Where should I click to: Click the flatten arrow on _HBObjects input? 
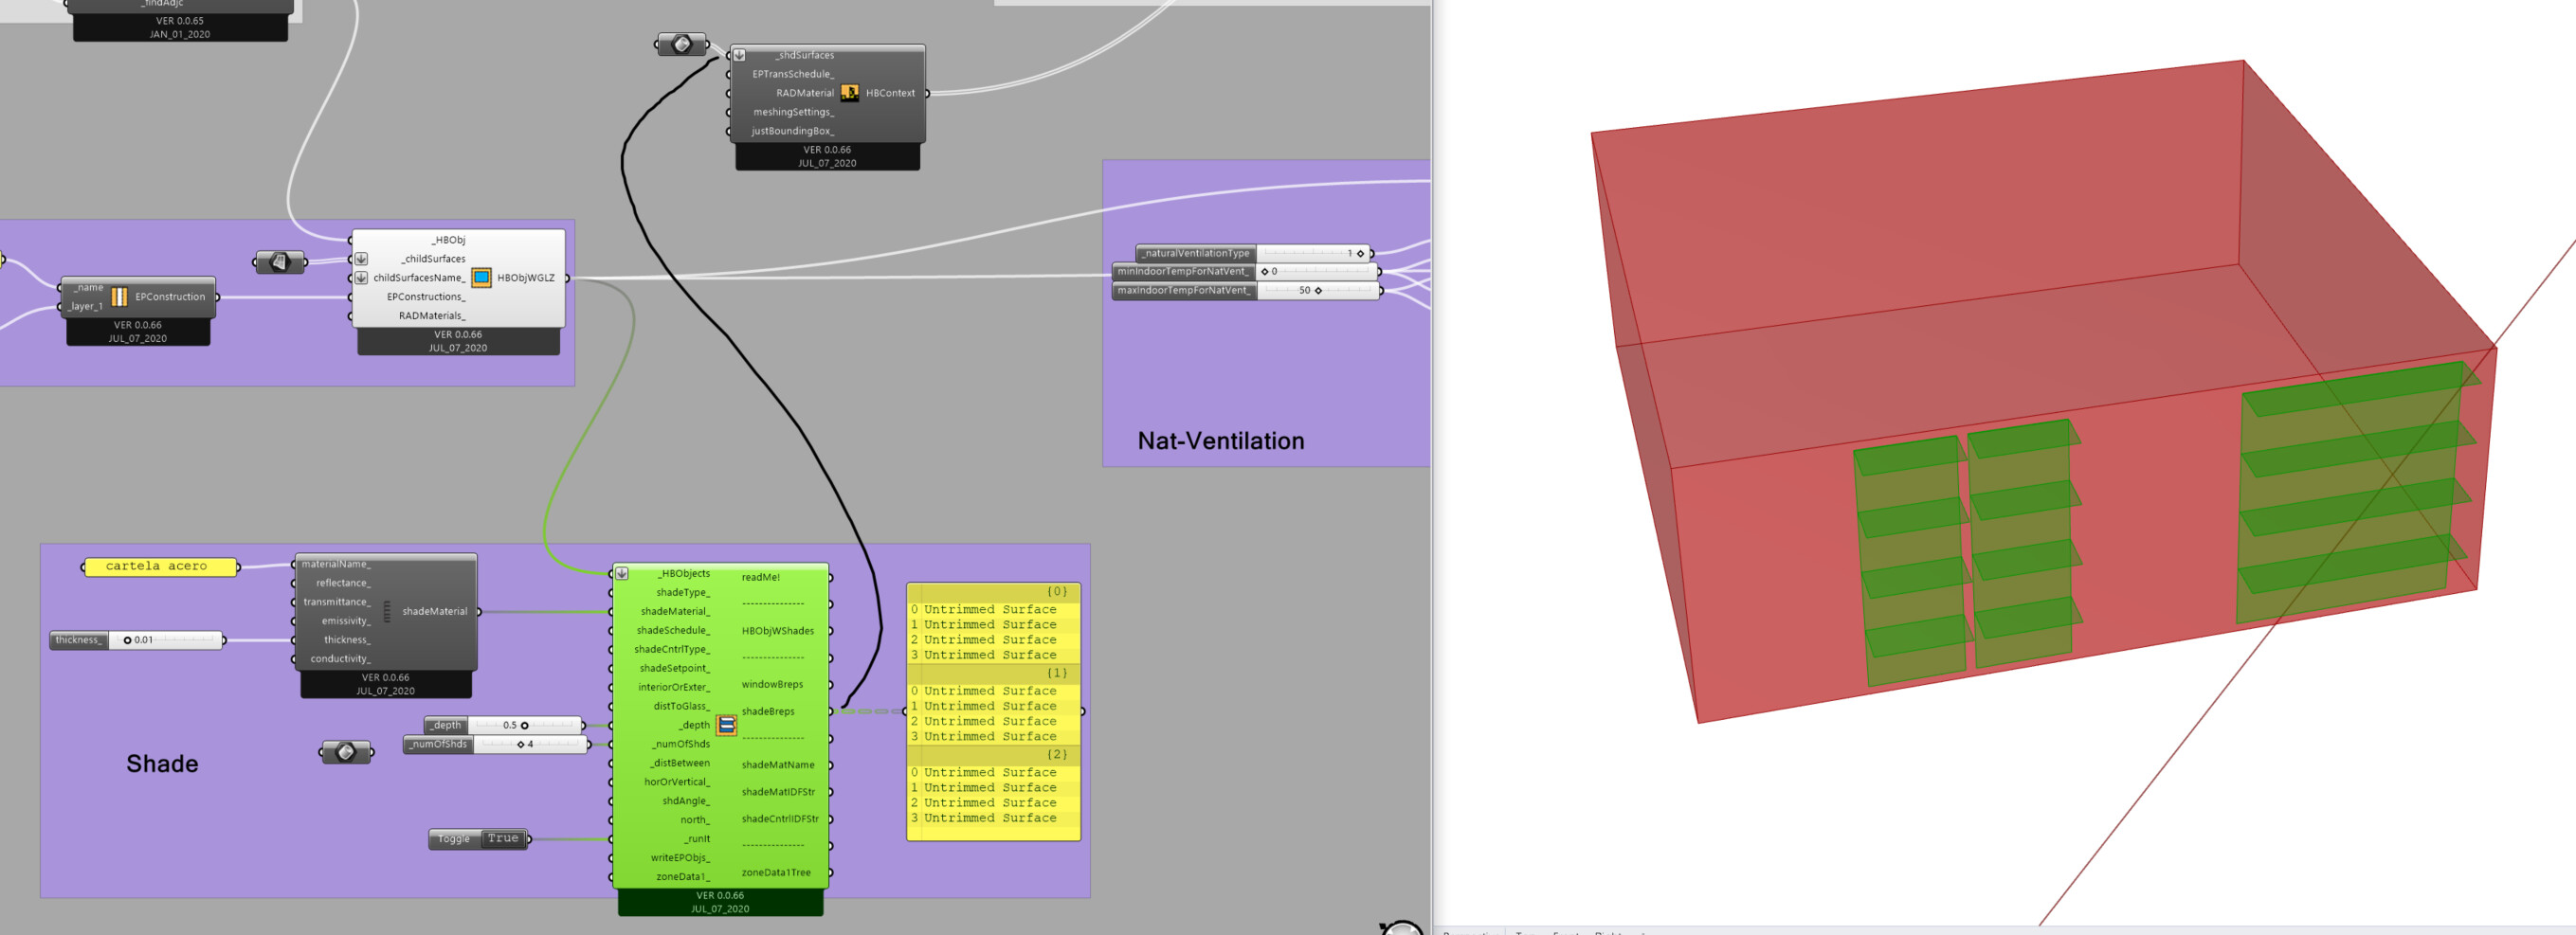pos(621,574)
